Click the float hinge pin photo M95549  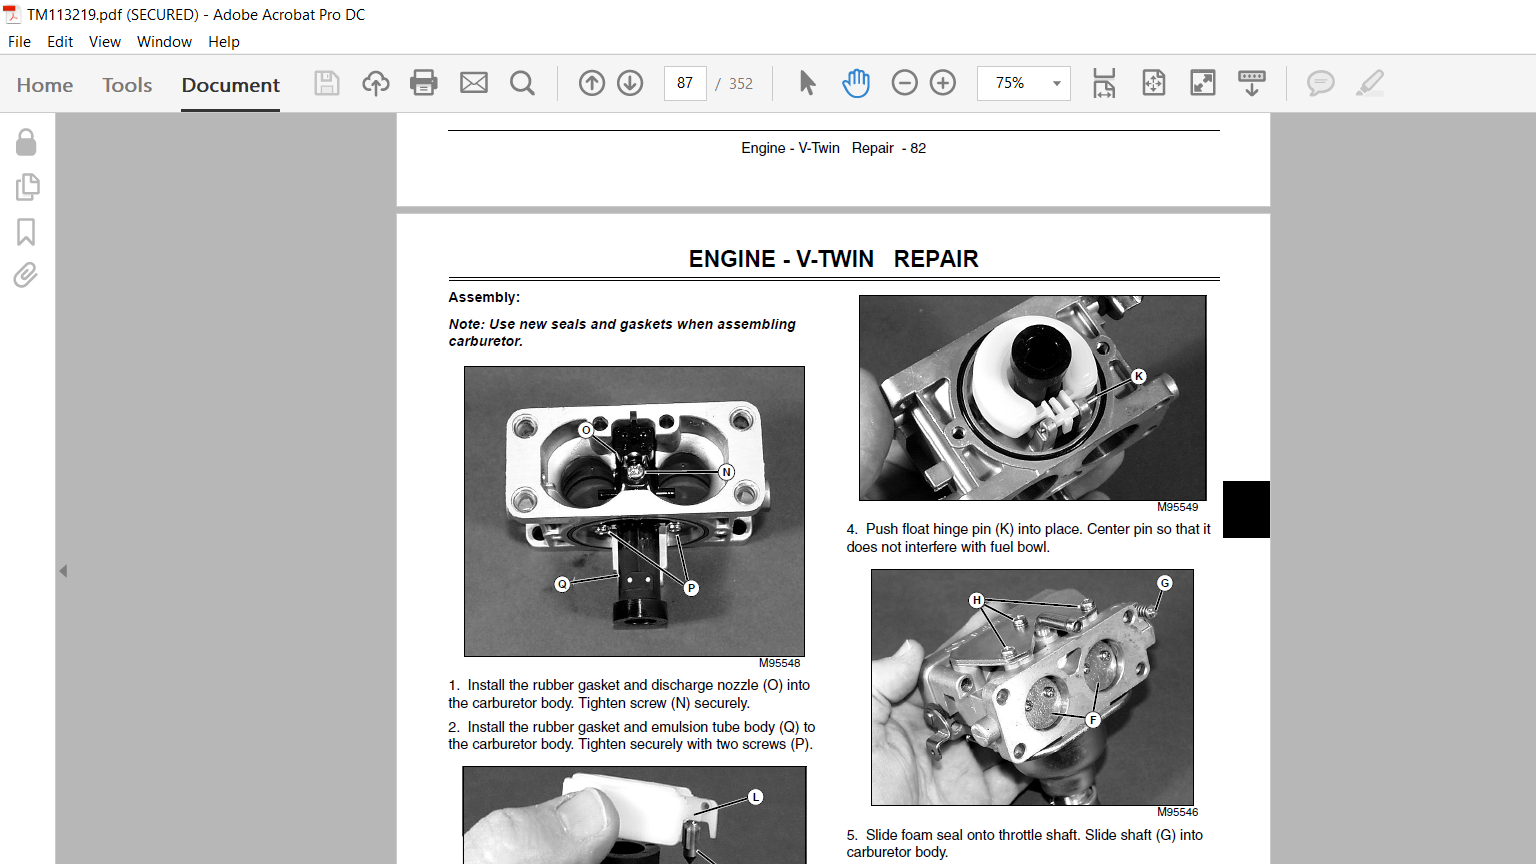coord(1033,398)
